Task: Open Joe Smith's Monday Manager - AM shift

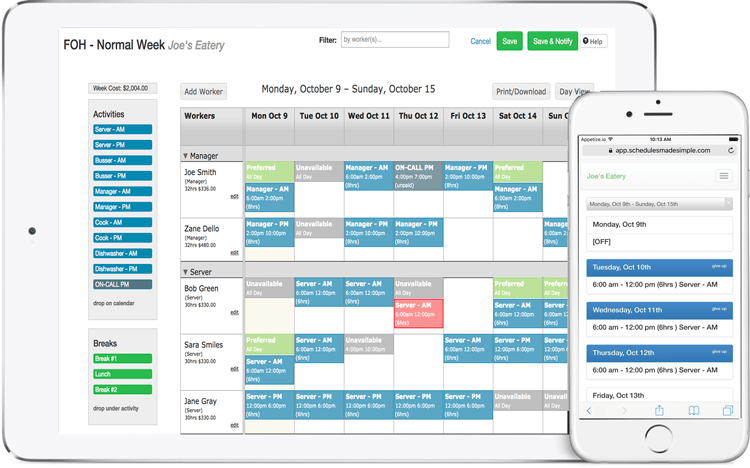Action: click(x=269, y=198)
